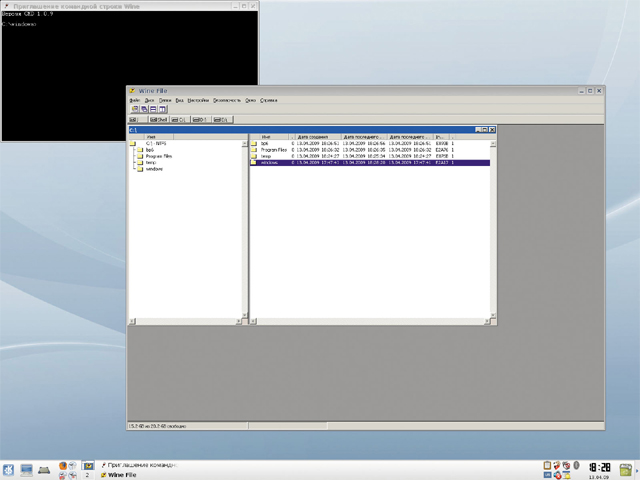
Task: Click the device notifier icon in panel
Action: click(x=44, y=471)
